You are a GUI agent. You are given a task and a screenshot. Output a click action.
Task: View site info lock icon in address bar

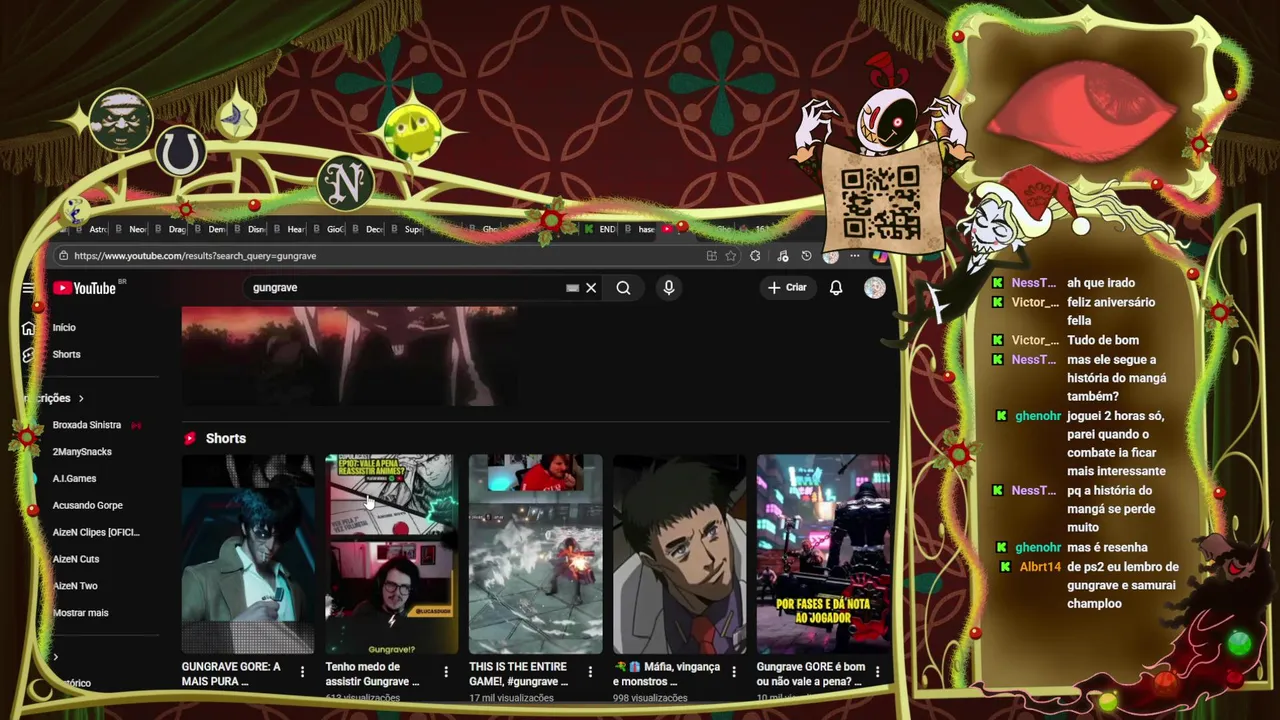point(63,256)
